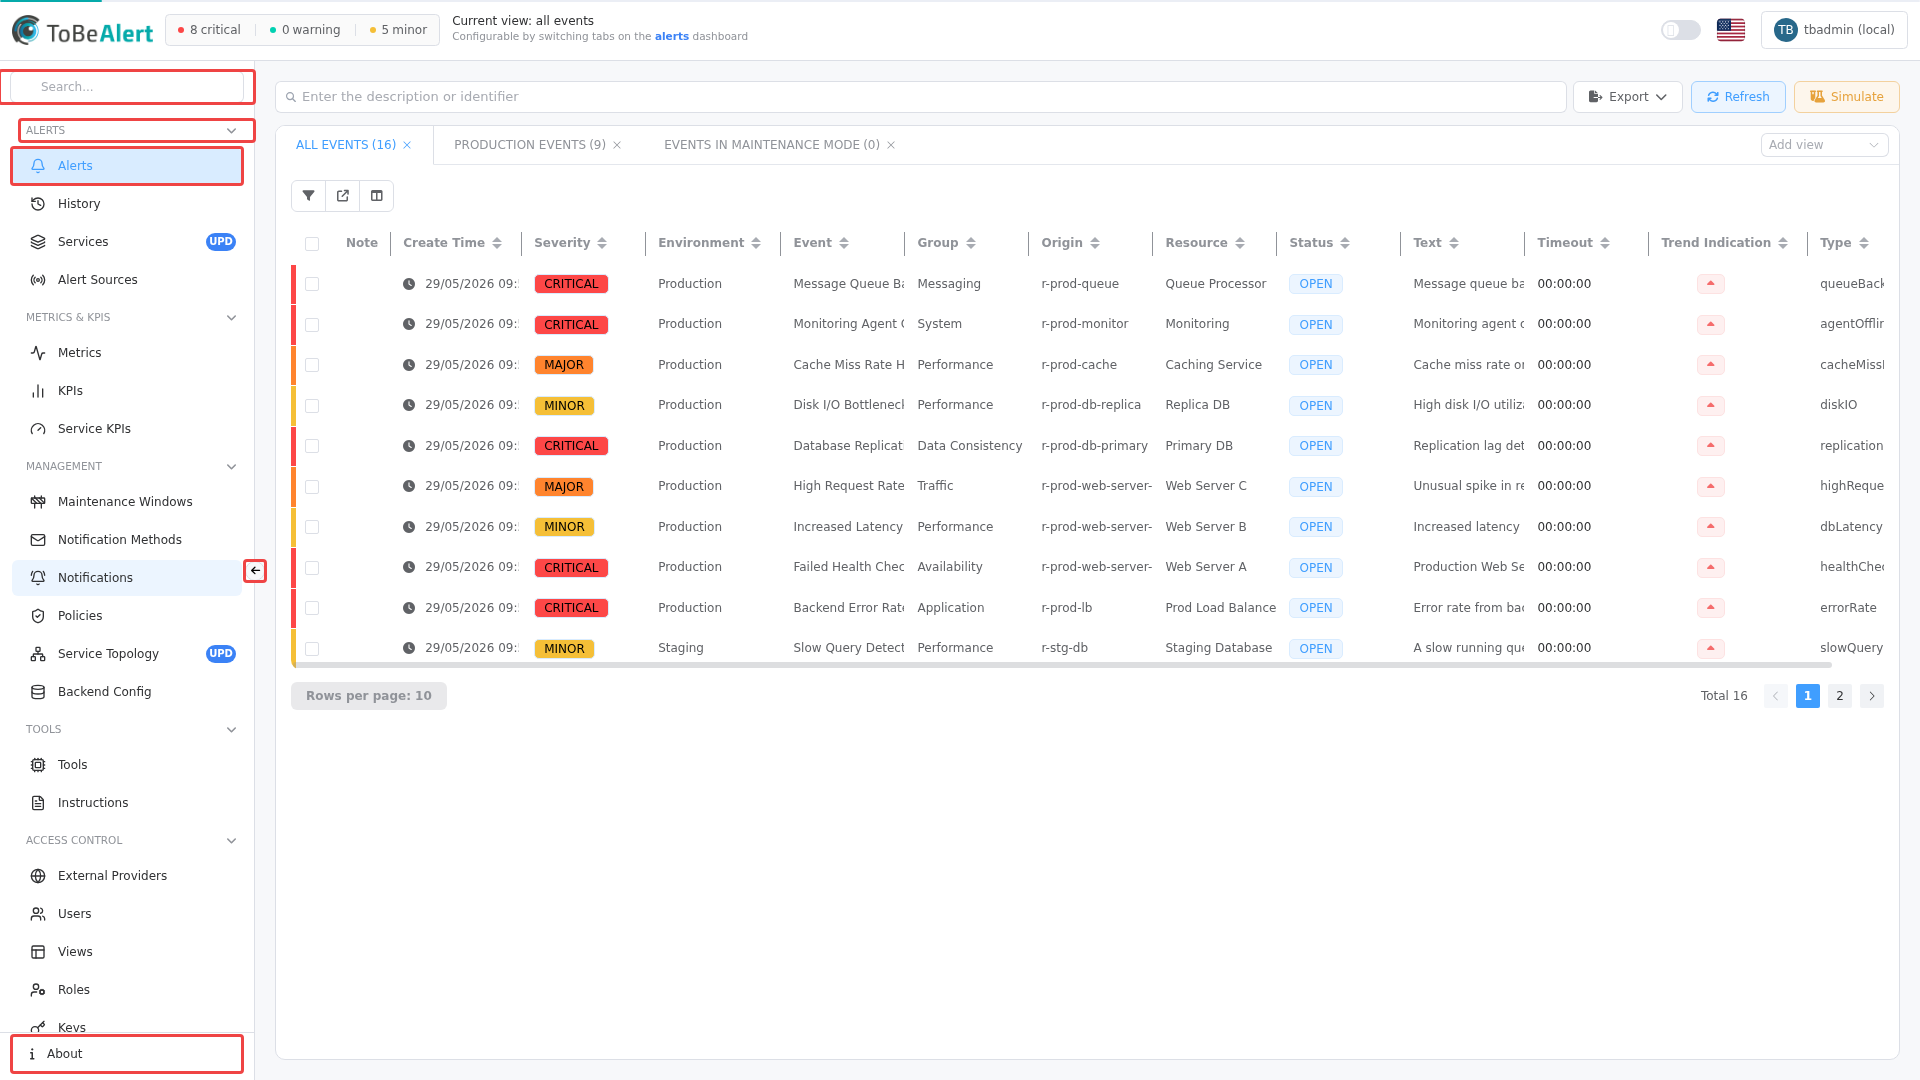The image size is (1920, 1080).
Task: Click the Refresh button
Action: click(1738, 97)
